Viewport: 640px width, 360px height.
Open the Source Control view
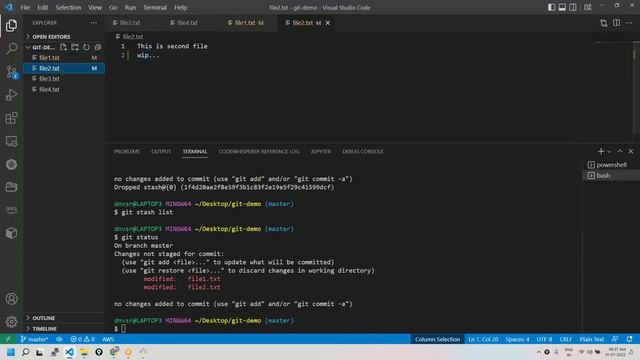(11, 72)
